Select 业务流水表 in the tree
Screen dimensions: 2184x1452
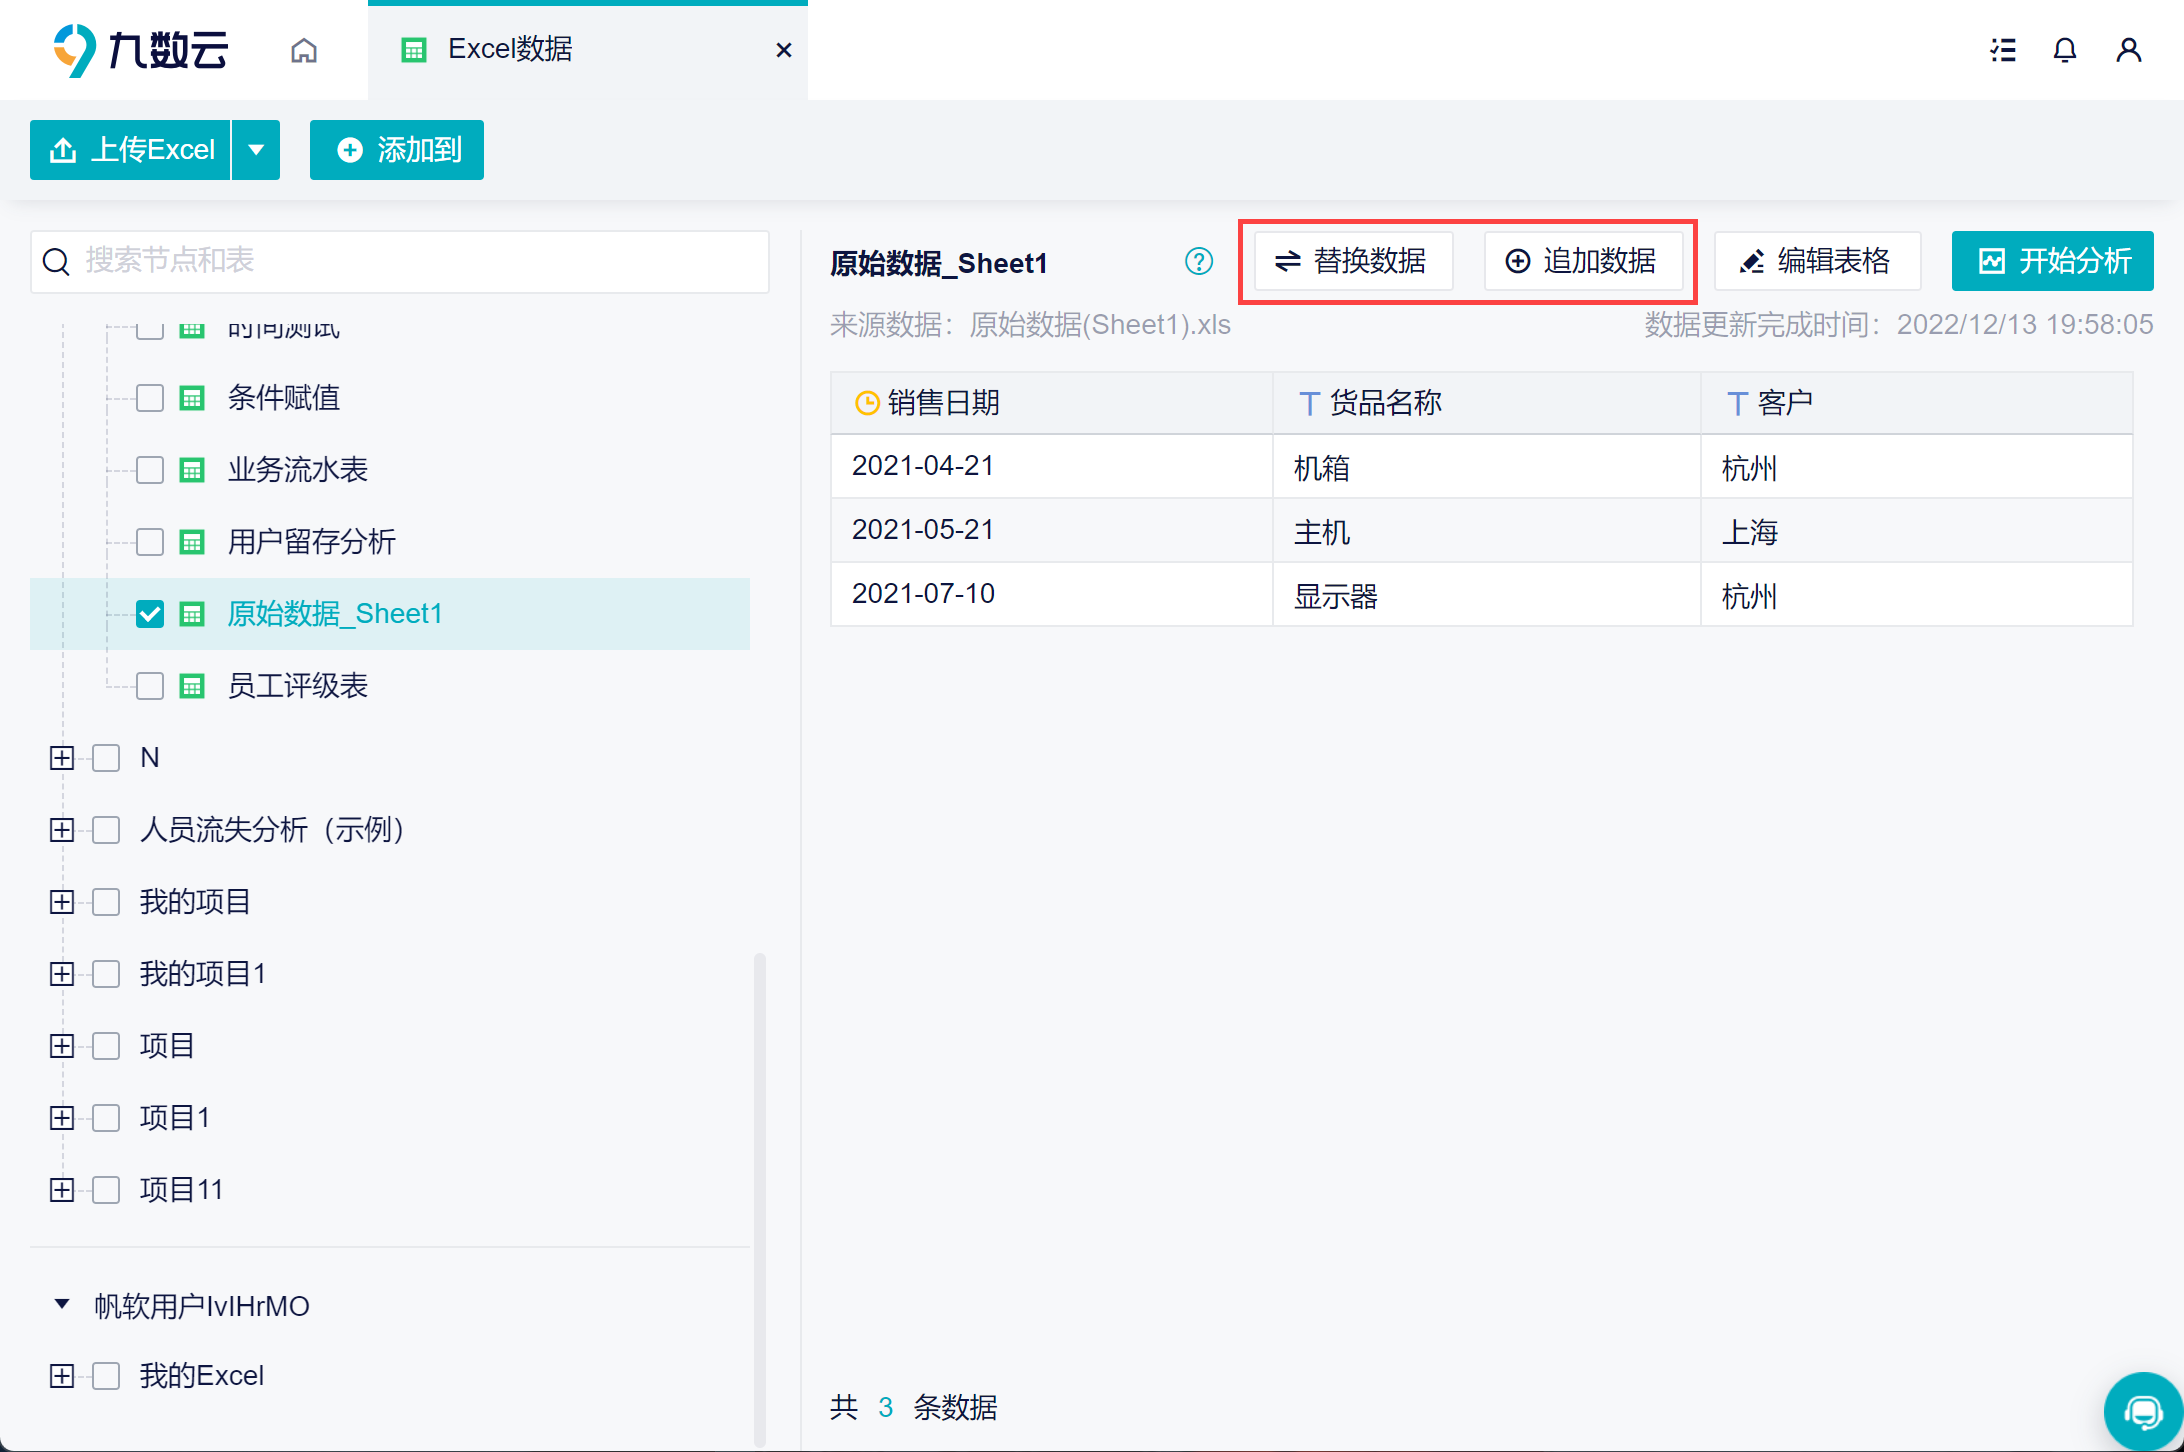[297, 470]
